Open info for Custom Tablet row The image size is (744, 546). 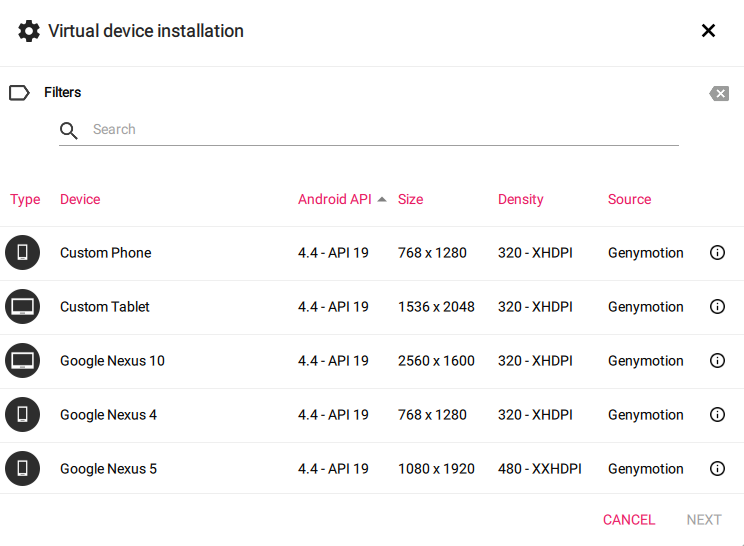tap(717, 306)
